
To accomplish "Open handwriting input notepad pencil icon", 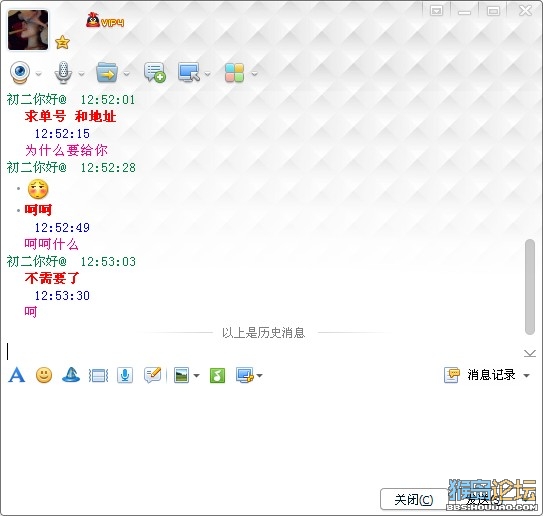I will [x=153, y=375].
